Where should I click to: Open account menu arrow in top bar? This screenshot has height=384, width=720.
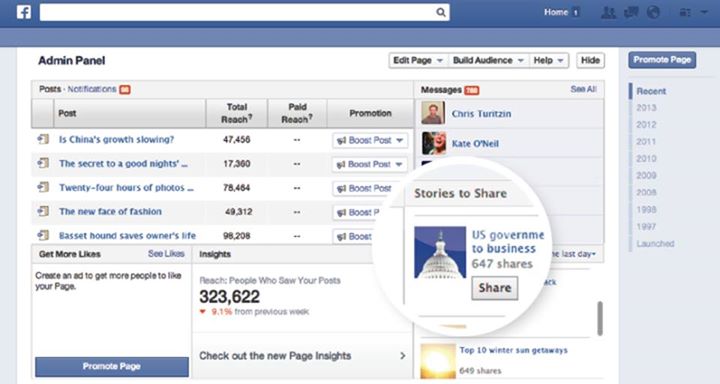tap(704, 12)
